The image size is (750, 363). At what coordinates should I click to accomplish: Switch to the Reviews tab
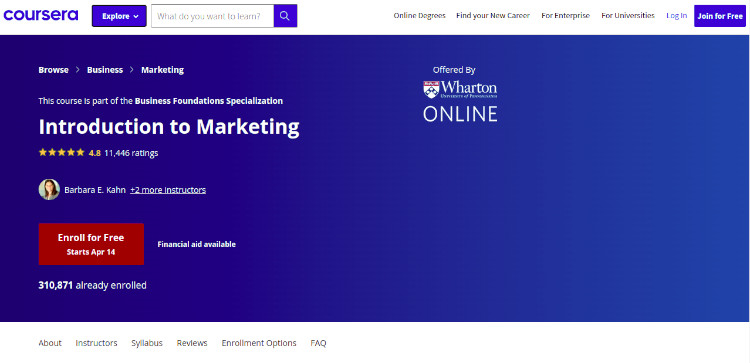pos(192,343)
